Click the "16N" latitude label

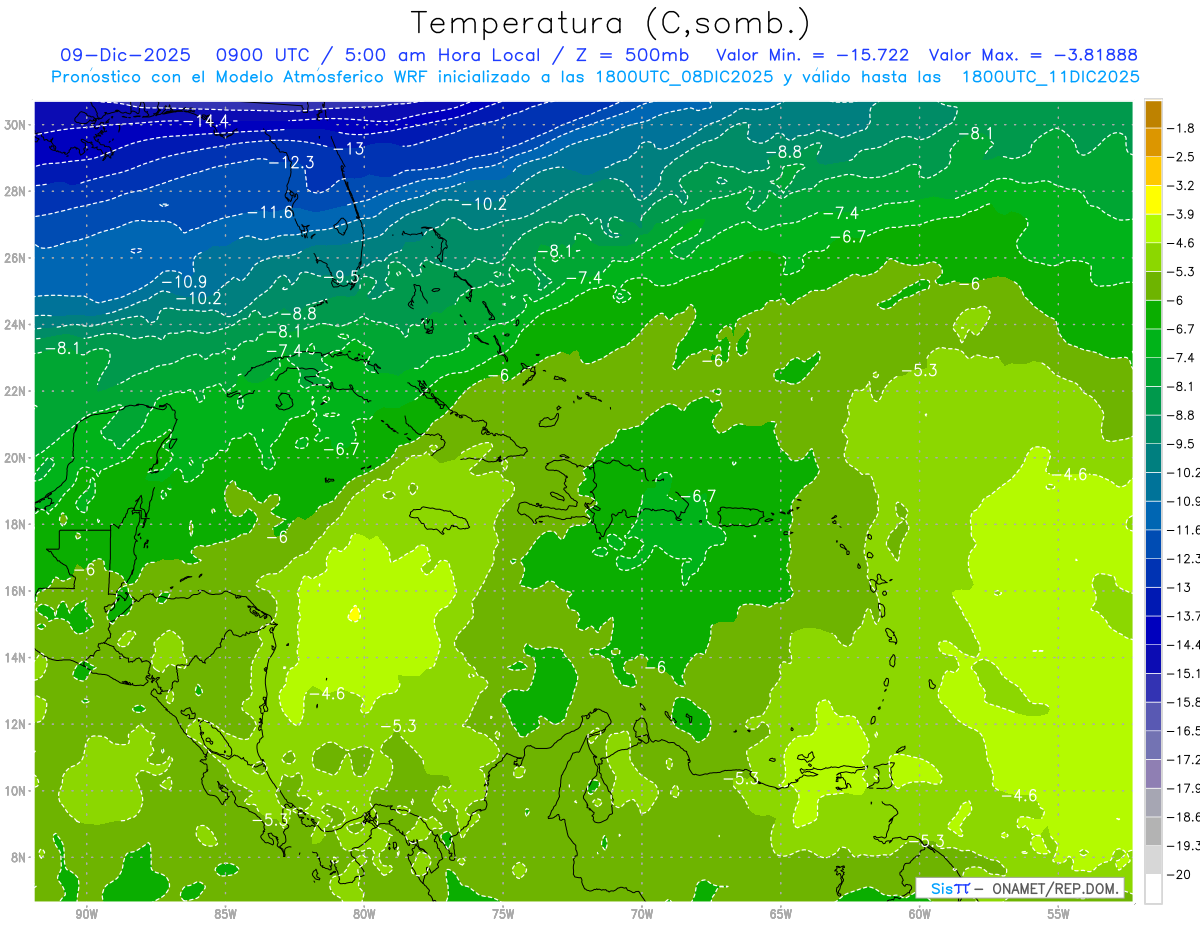16,591
